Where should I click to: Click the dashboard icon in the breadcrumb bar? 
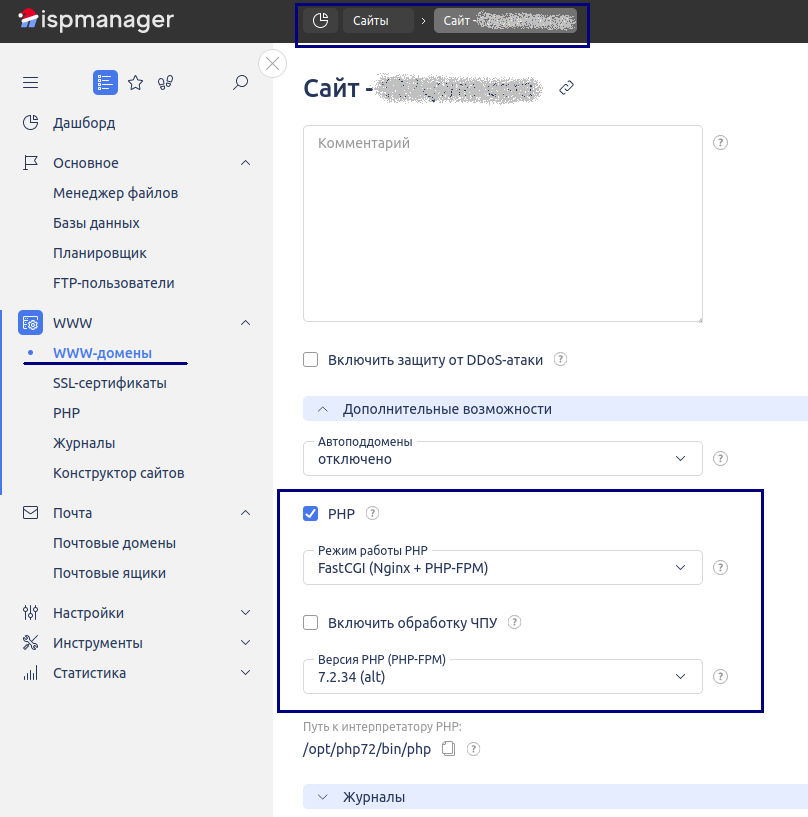tap(320, 21)
